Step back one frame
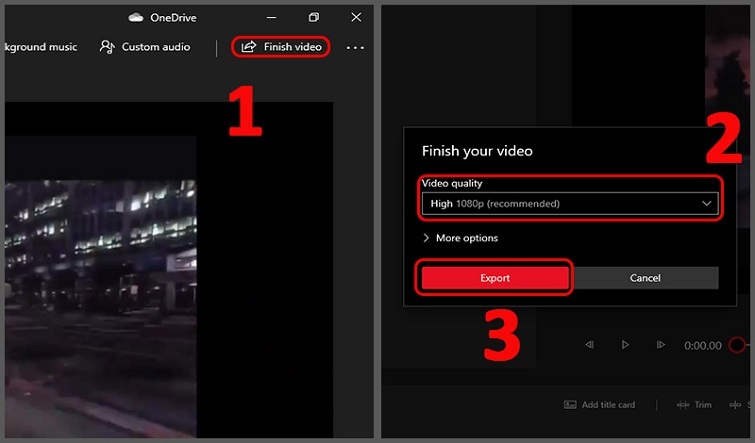Viewport: 755px width, 443px height. [x=589, y=345]
